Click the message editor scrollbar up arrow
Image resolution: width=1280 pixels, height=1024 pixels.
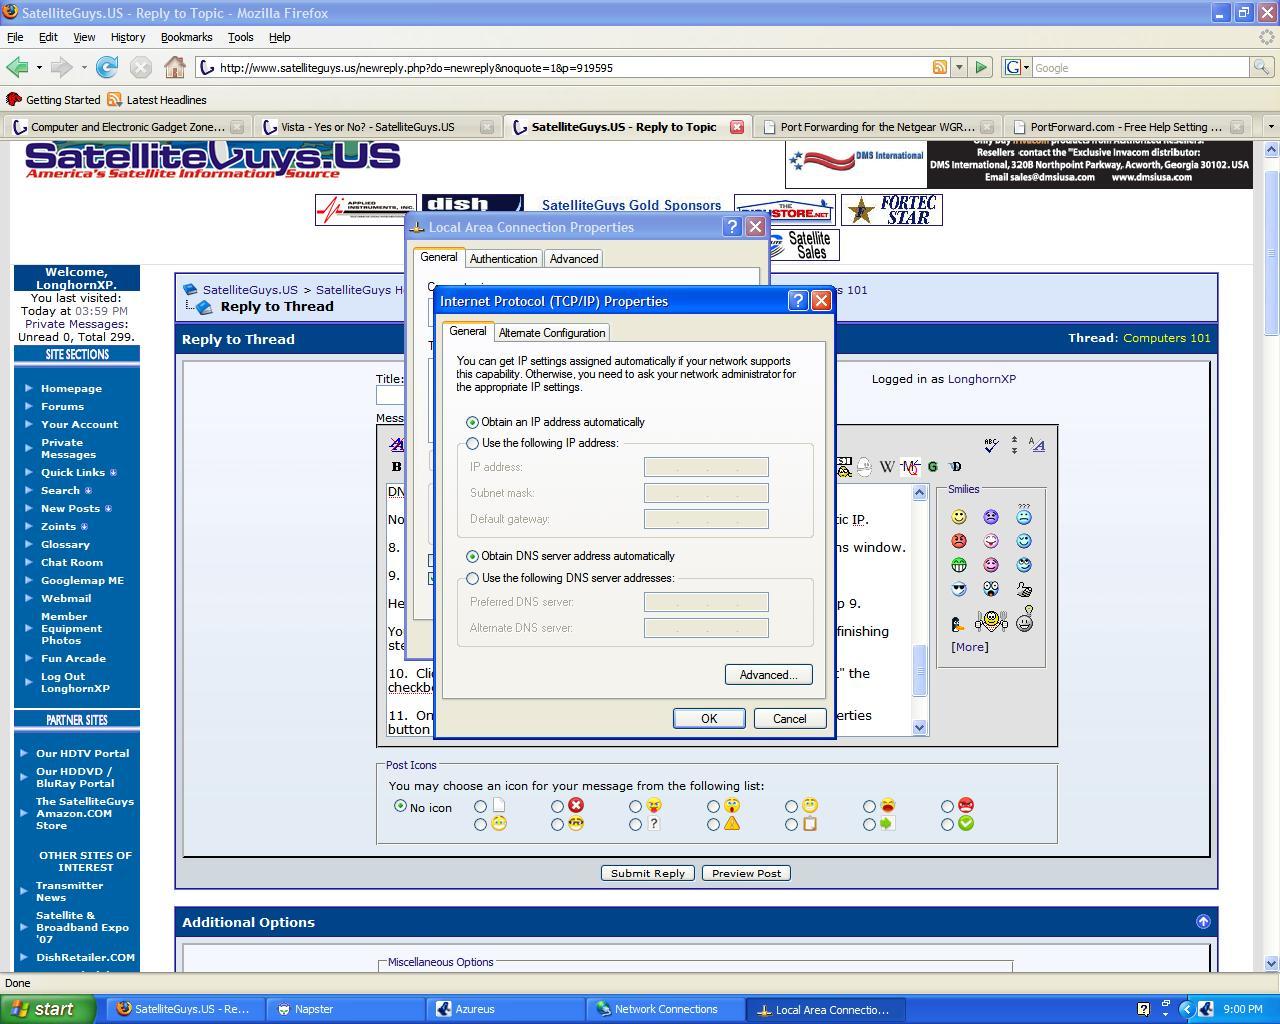pos(920,492)
